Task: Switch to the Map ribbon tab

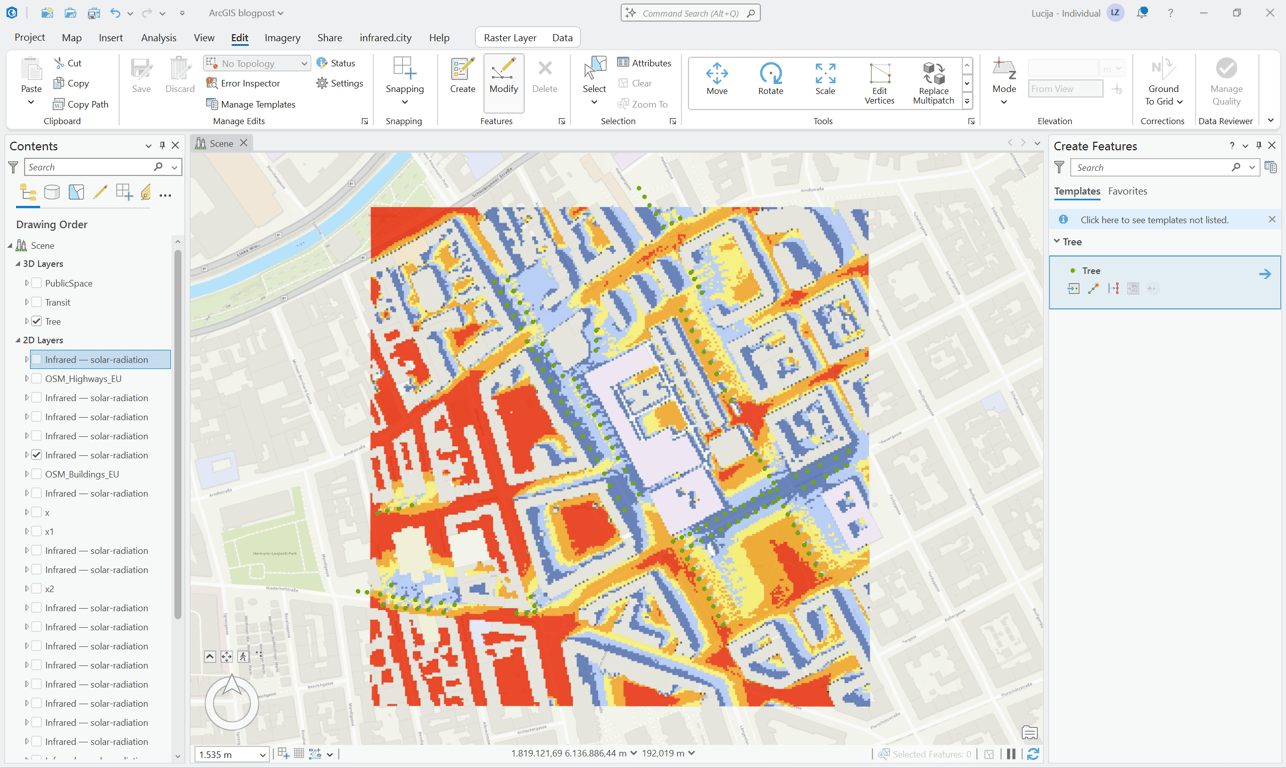Action: pos(72,38)
